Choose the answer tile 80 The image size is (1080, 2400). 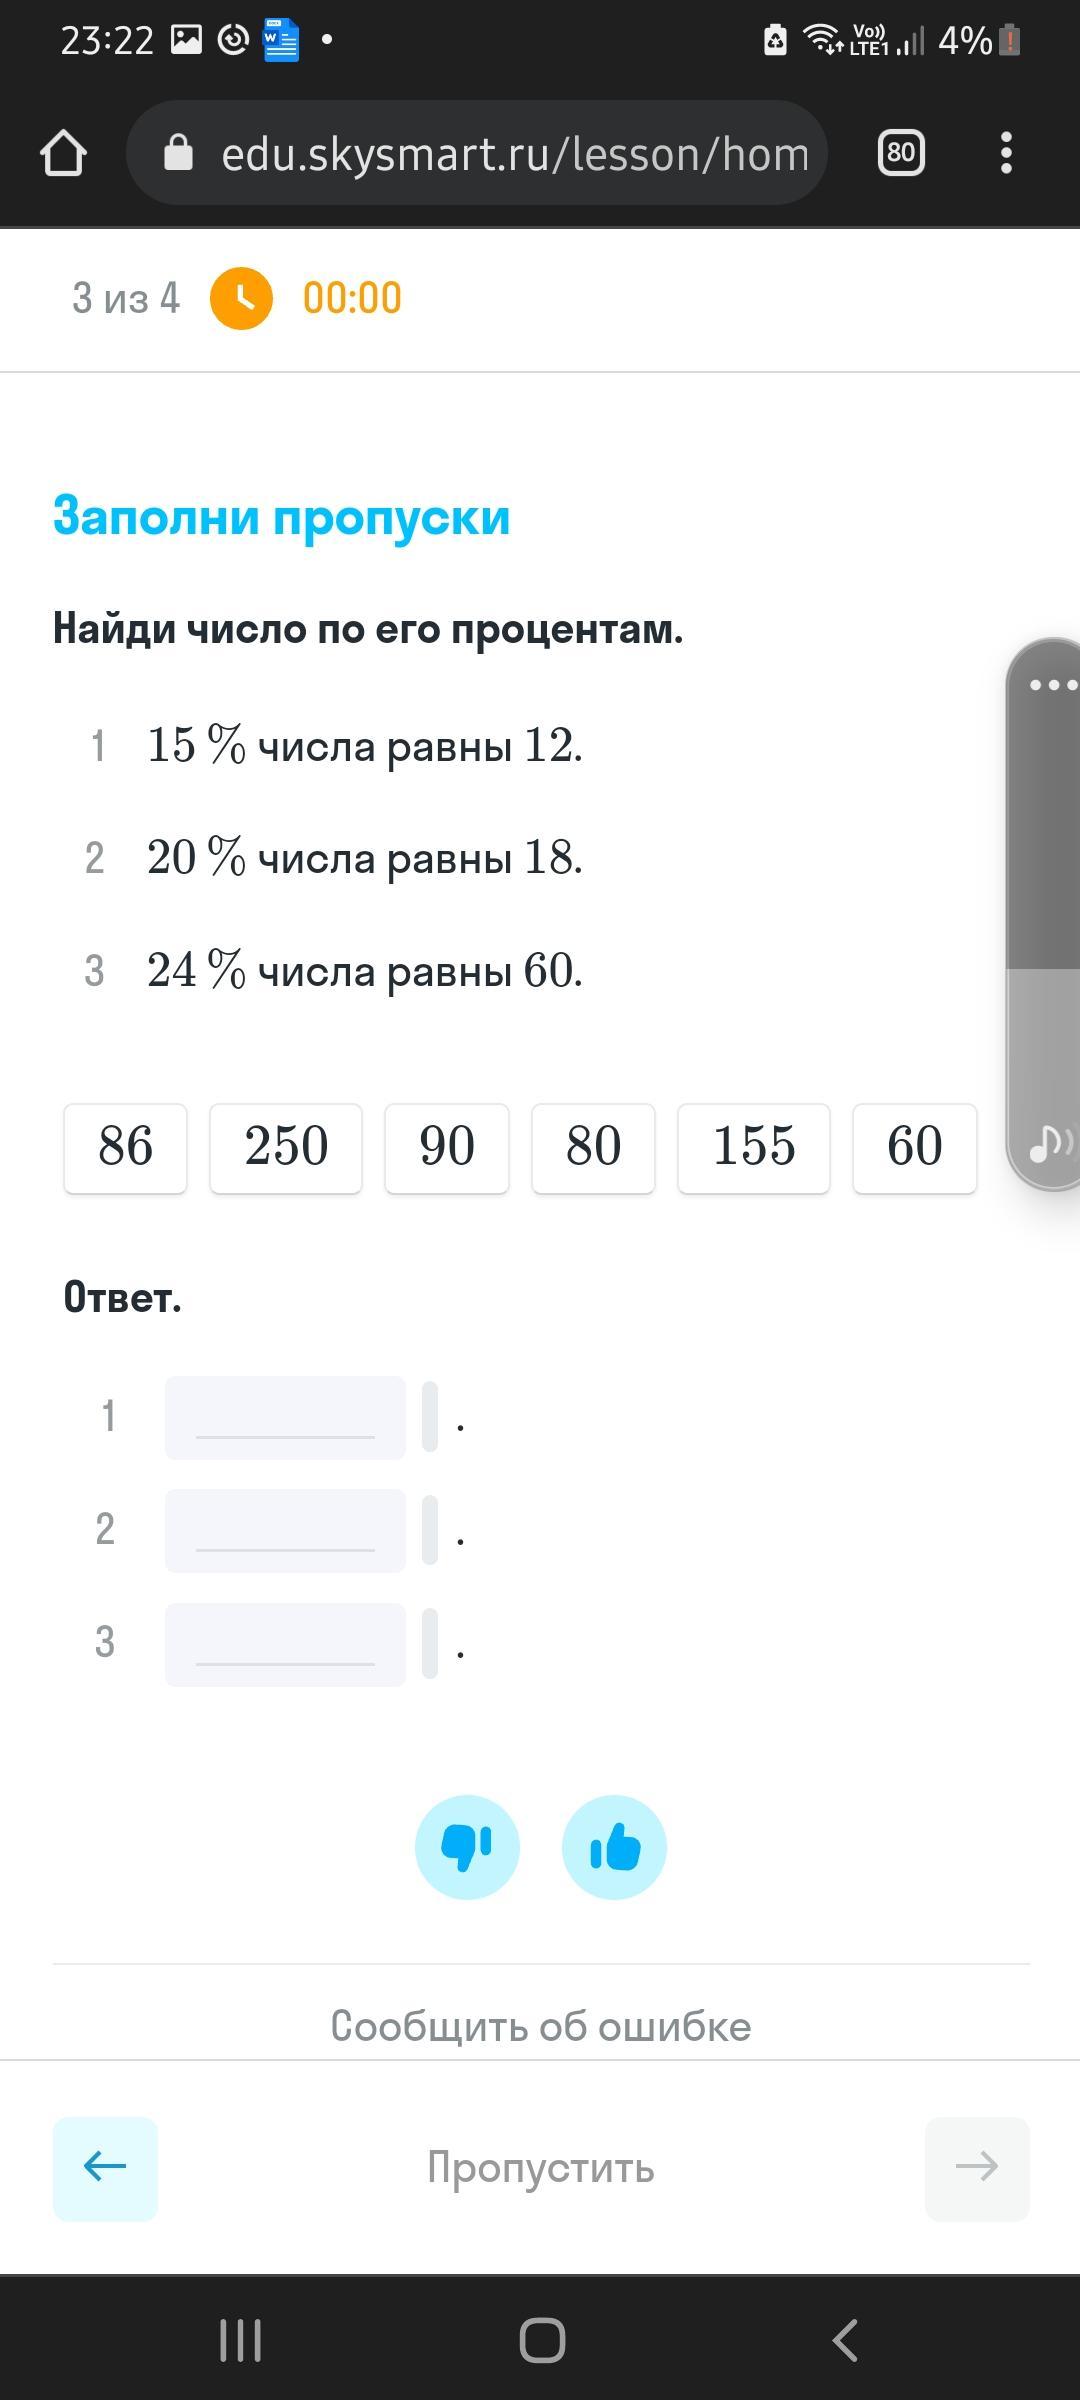point(593,1147)
